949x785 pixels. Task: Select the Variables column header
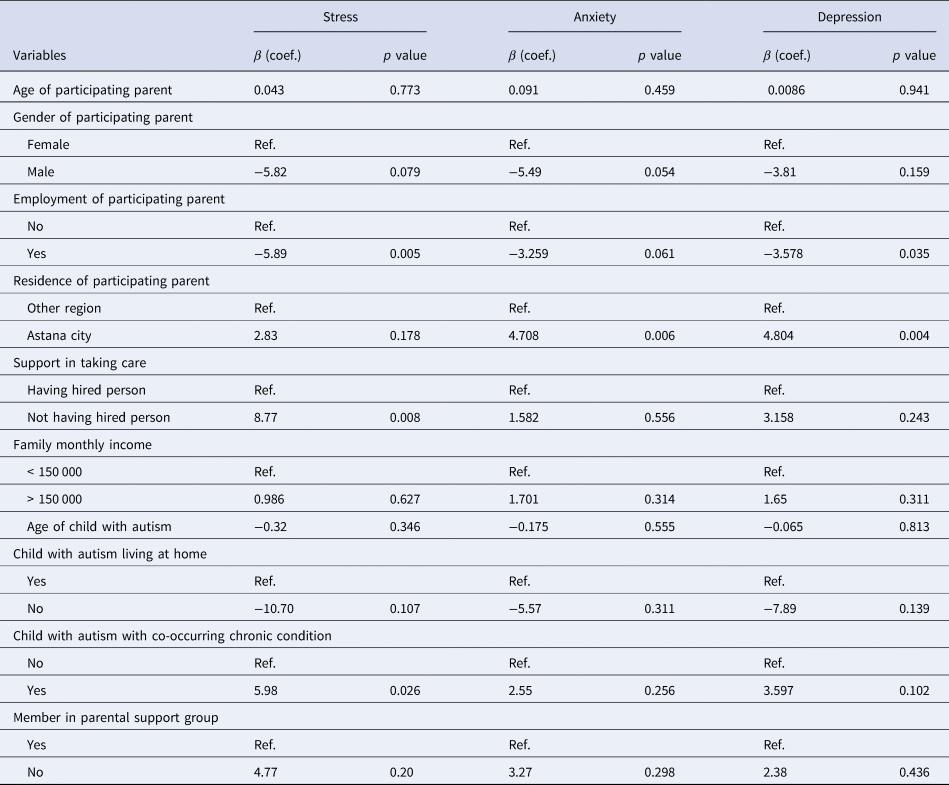[39, 56]
